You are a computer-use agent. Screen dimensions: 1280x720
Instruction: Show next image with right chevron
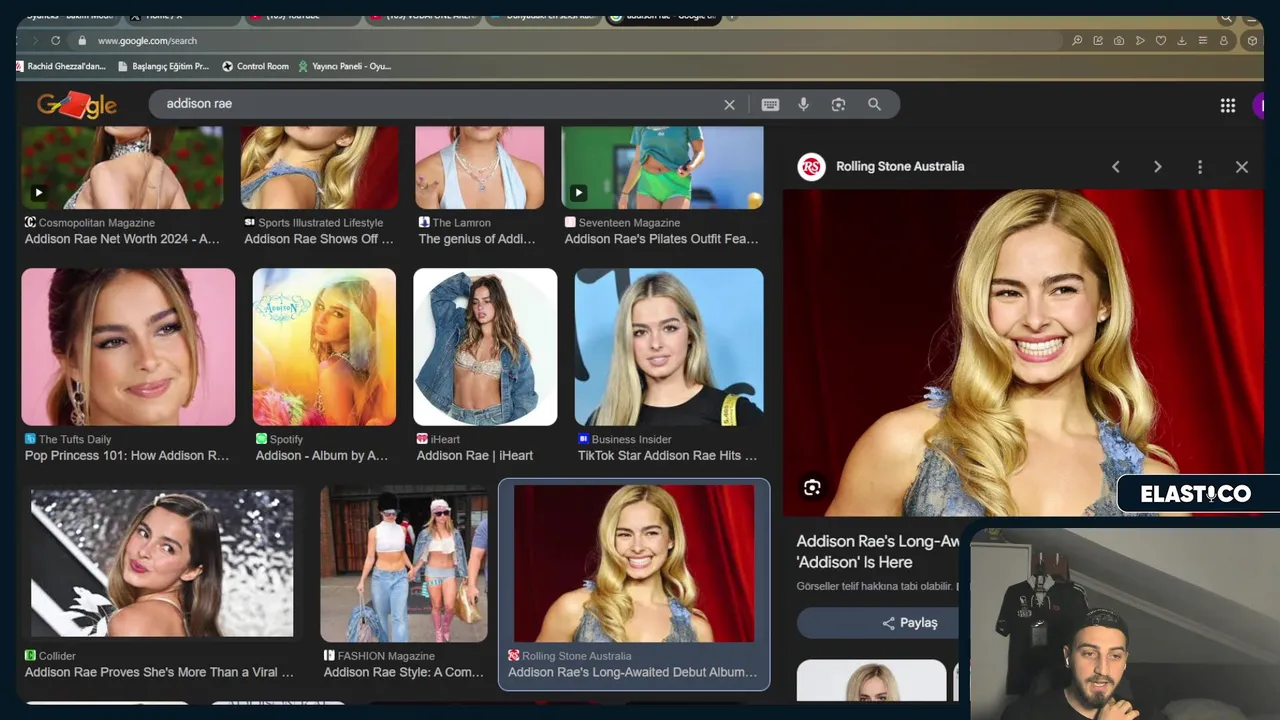click(x=1158, y=167)
